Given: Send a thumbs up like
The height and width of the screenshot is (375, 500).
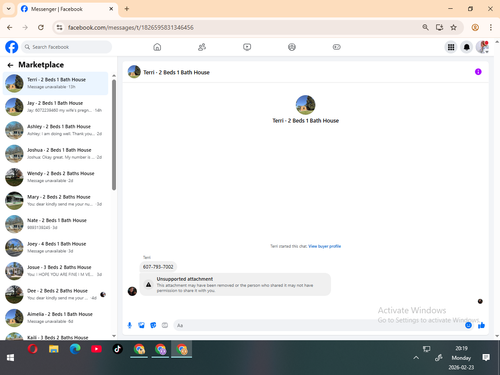Looking at the screenshot, I should (x=481, y=325).
